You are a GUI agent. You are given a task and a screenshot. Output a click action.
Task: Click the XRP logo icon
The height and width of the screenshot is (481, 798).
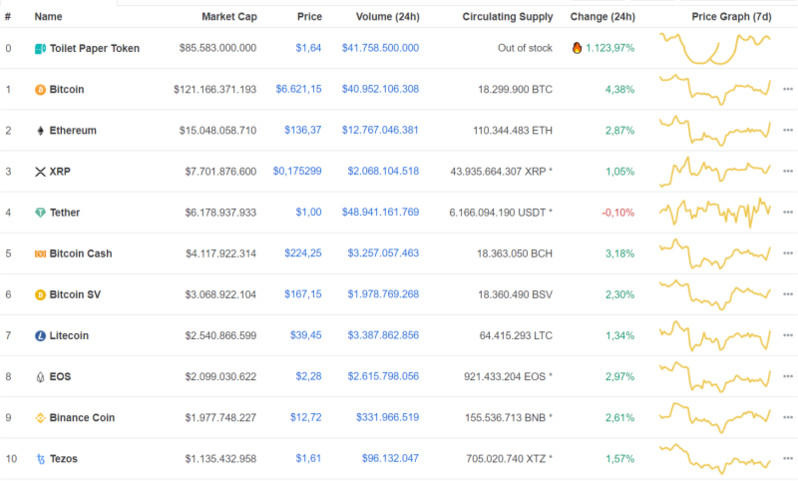point(40,171)
